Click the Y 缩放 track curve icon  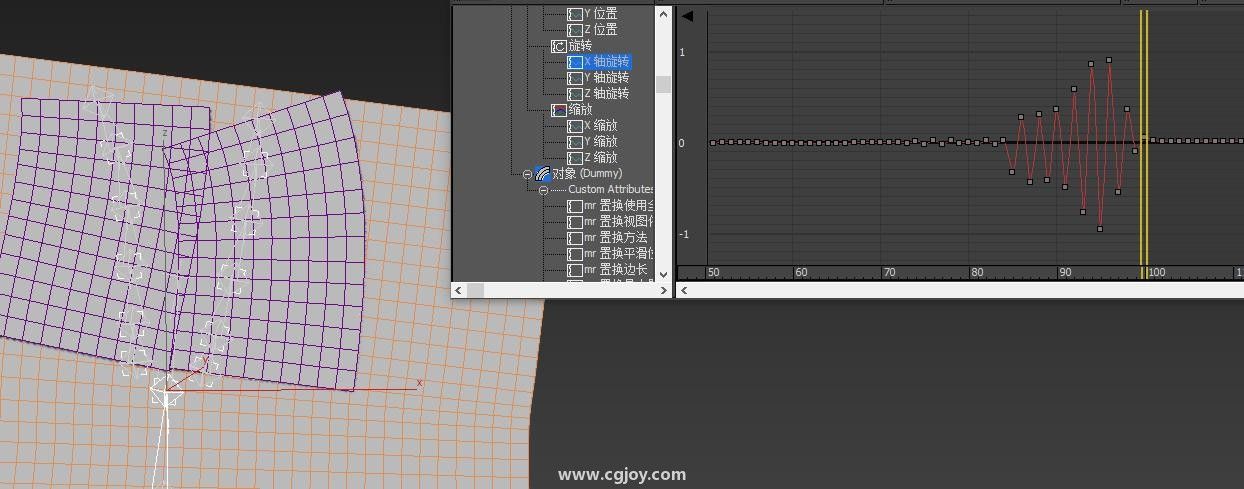[575, 142]
